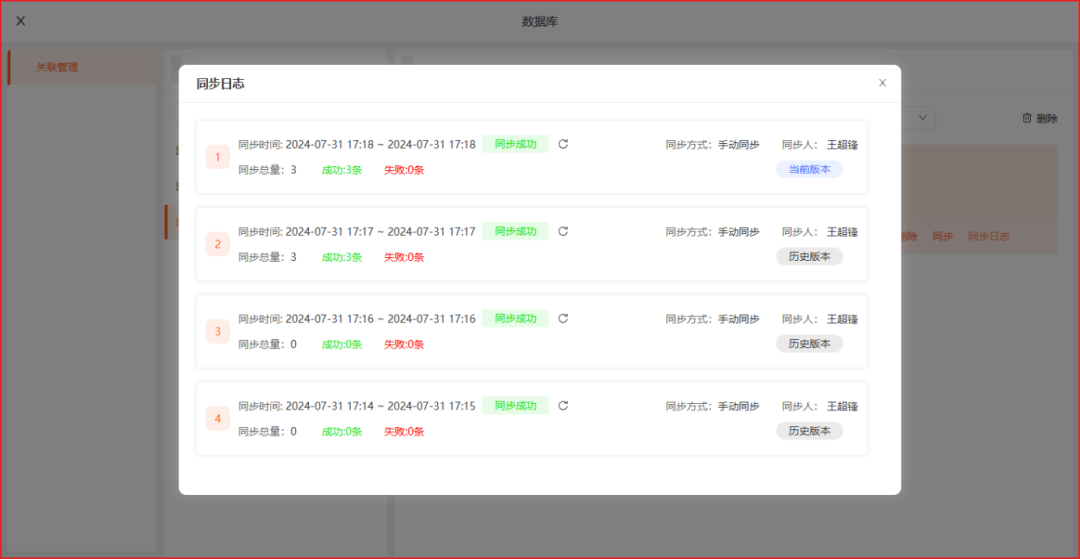The image size is (1080, 559).
Task: Click syncer name 王超锋 in entry 2
Action: (842, 232)
